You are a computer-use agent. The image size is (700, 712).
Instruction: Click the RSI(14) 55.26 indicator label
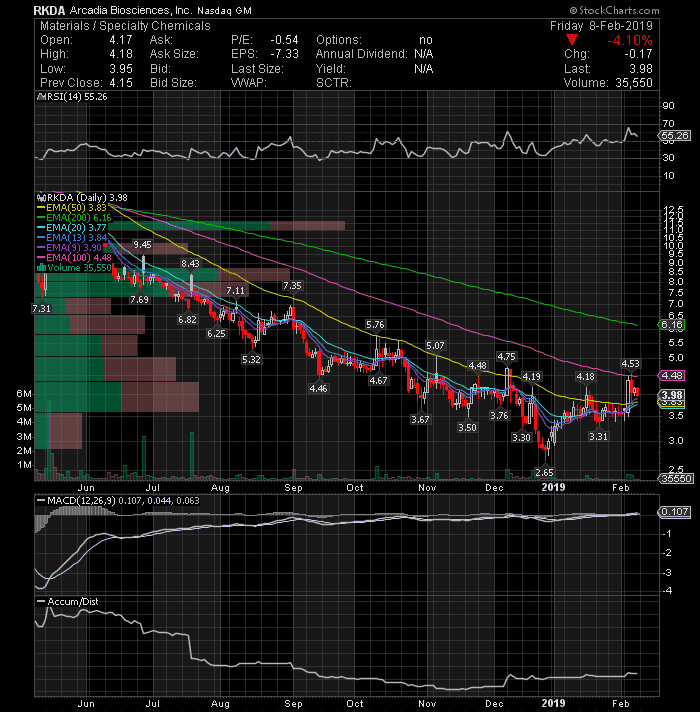76,97
